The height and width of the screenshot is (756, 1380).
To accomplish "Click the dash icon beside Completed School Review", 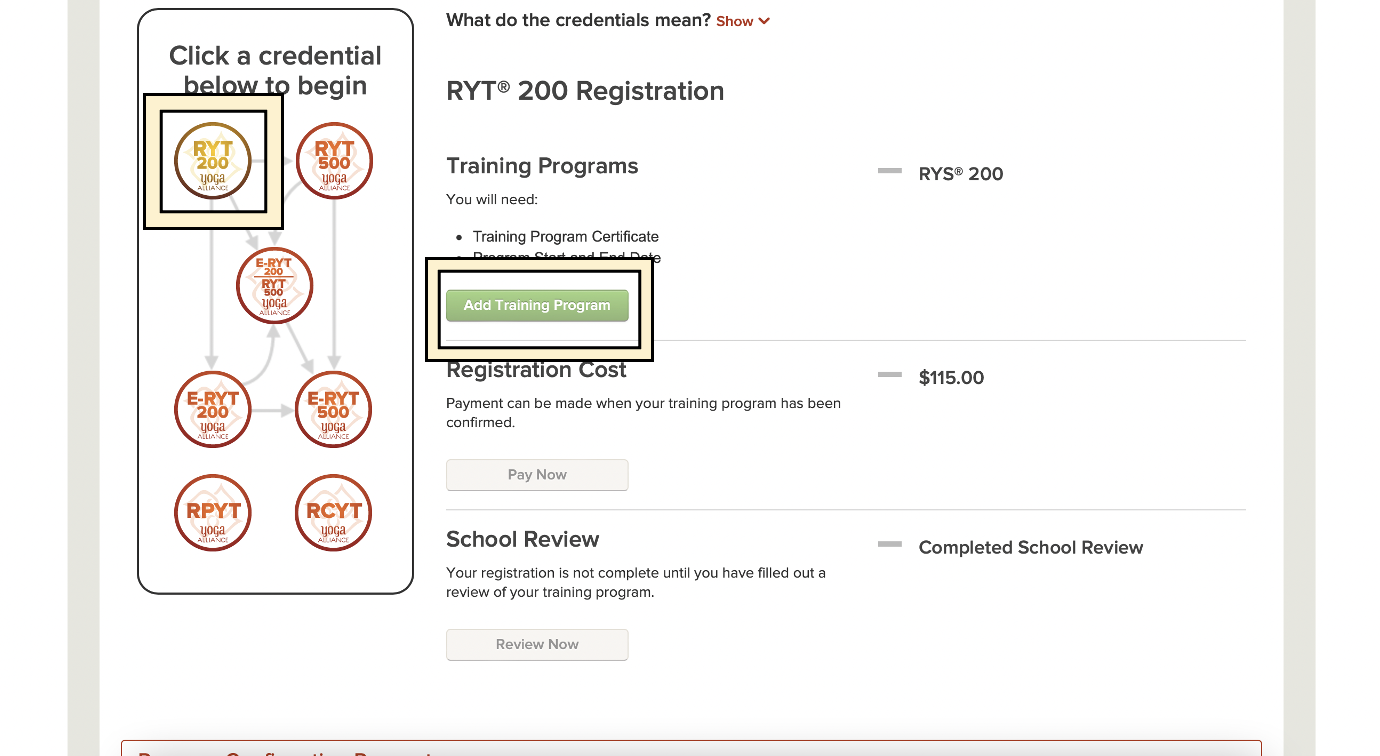I will click(x=889, y=545).
